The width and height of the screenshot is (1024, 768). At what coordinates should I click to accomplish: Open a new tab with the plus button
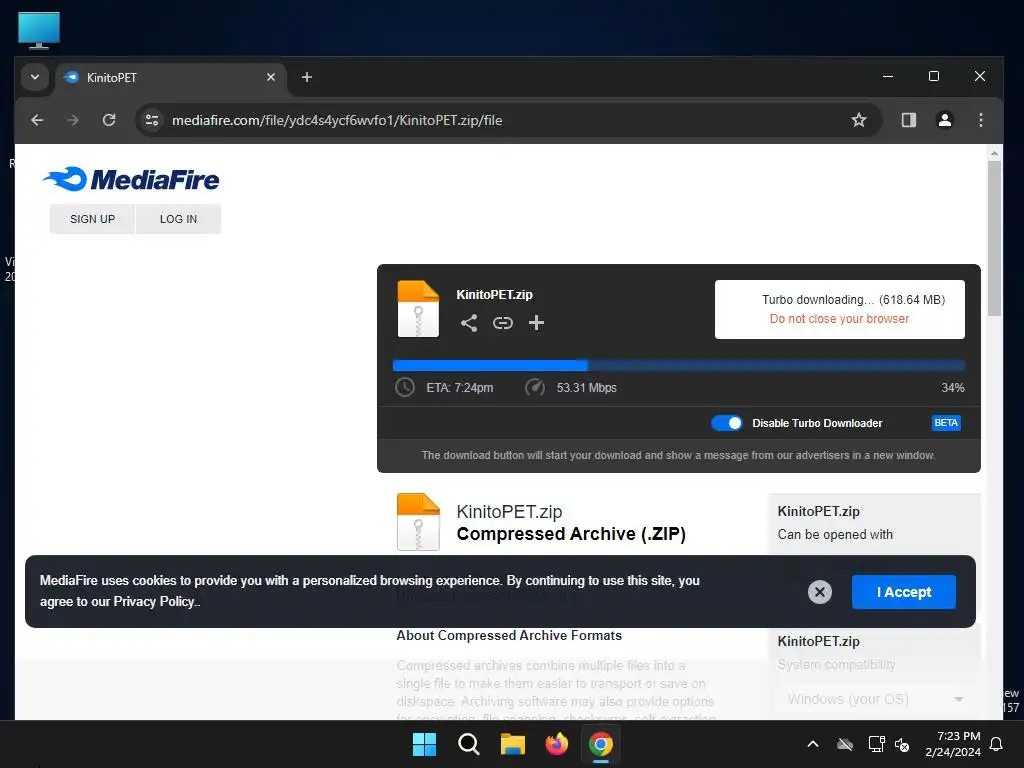point(306,77)
